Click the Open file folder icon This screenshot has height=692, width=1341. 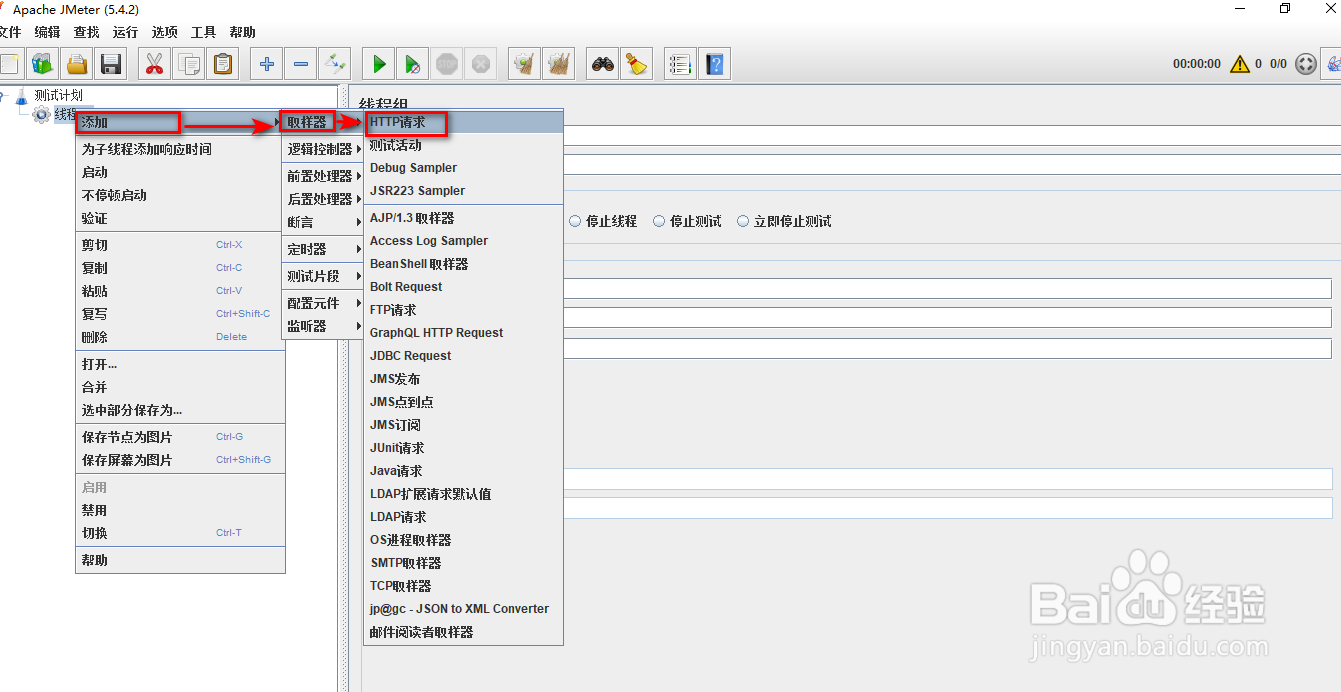(76, 64)
